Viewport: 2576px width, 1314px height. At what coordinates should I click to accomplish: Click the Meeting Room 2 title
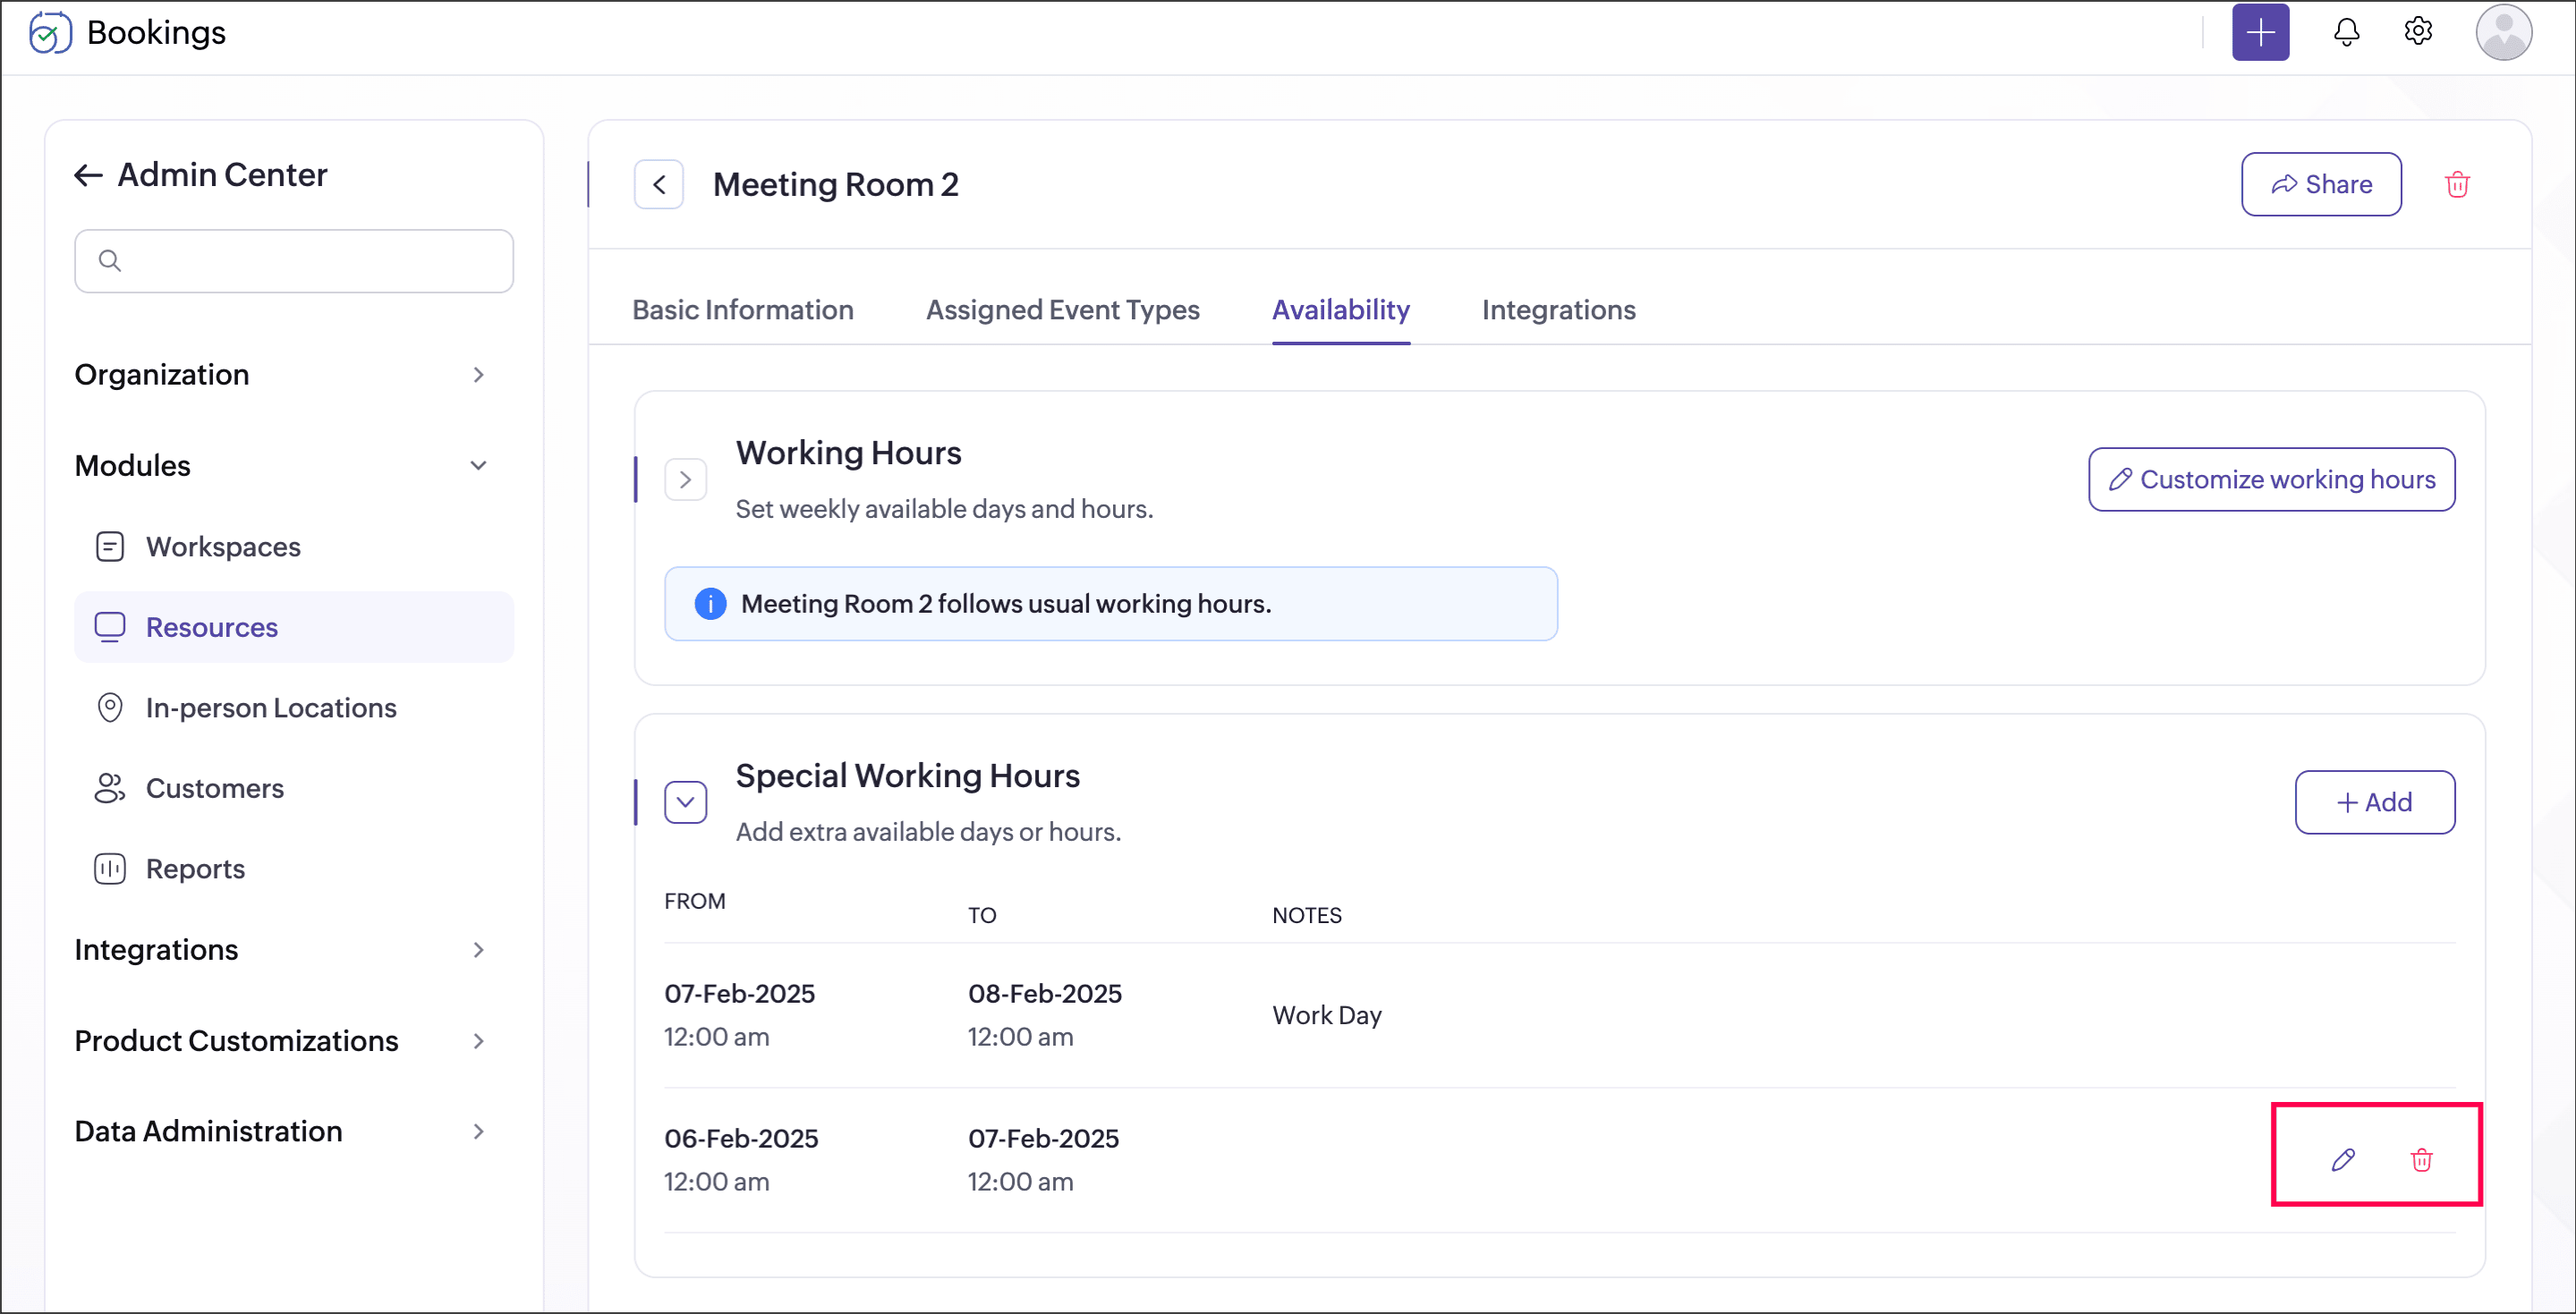click(835, 185)
